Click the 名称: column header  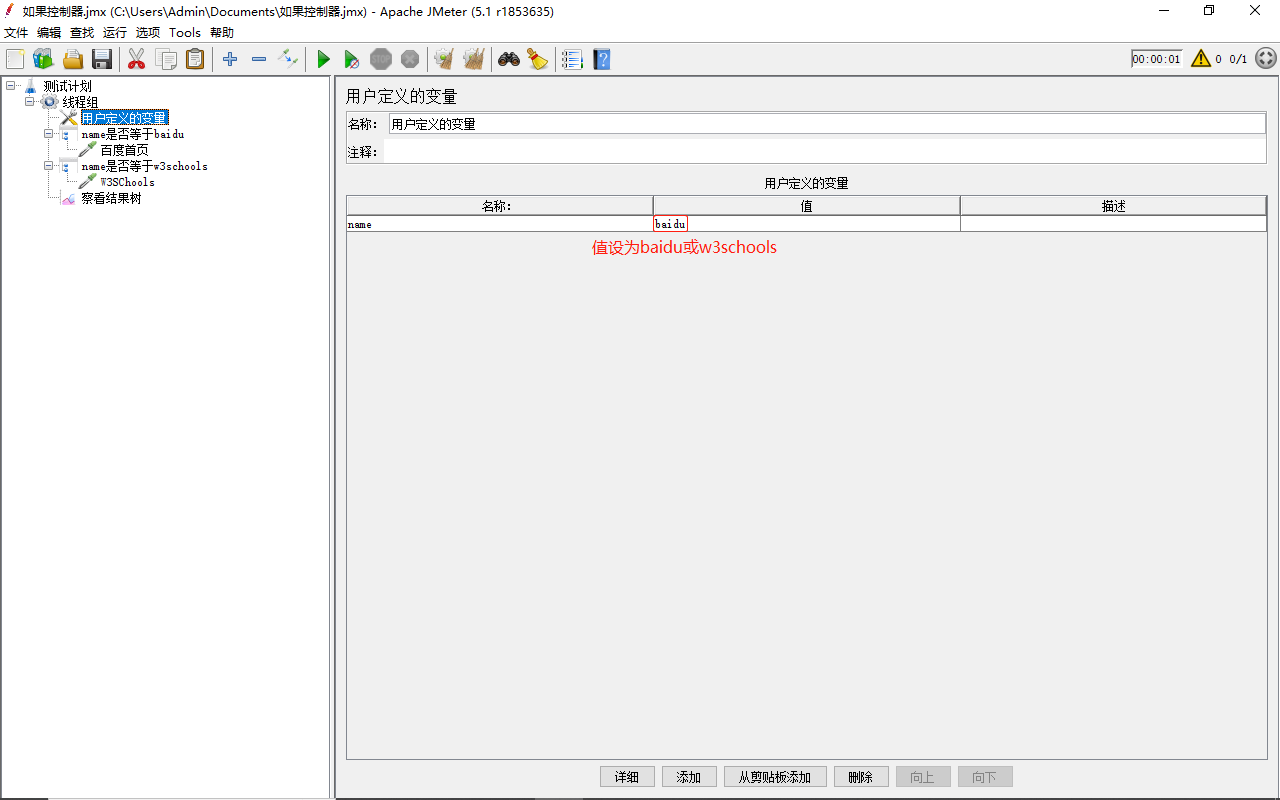(500, 206)
